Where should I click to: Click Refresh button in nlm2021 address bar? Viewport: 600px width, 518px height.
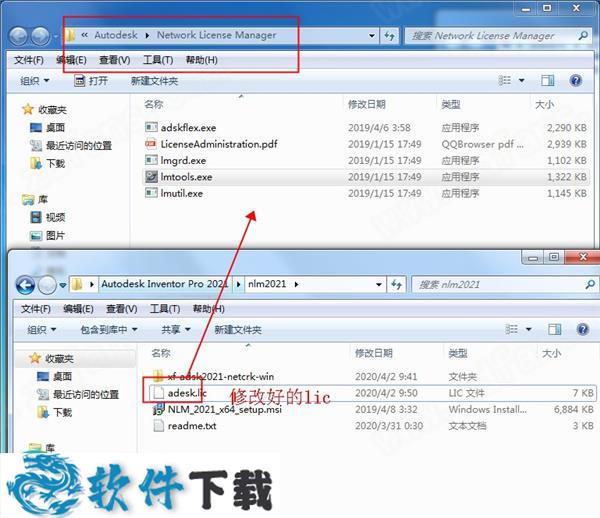pyautogui.click(x=396, y=285)
